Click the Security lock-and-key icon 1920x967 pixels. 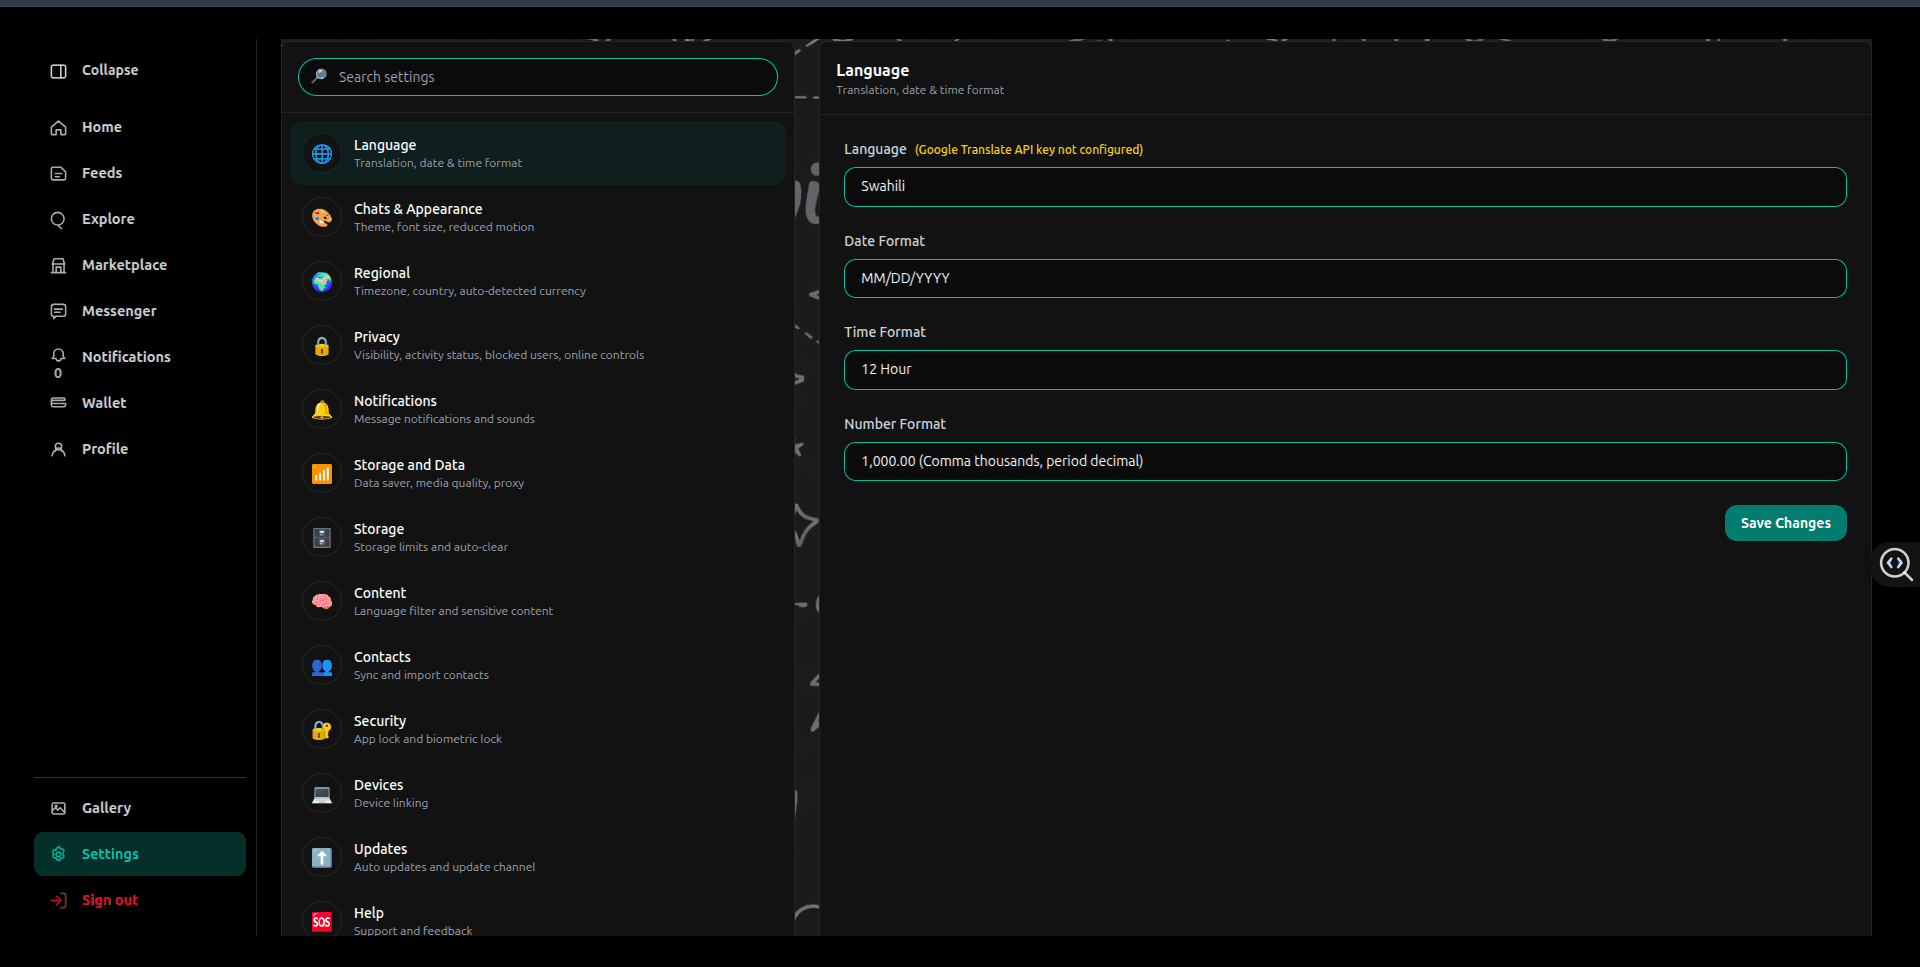tap(322, 730)
